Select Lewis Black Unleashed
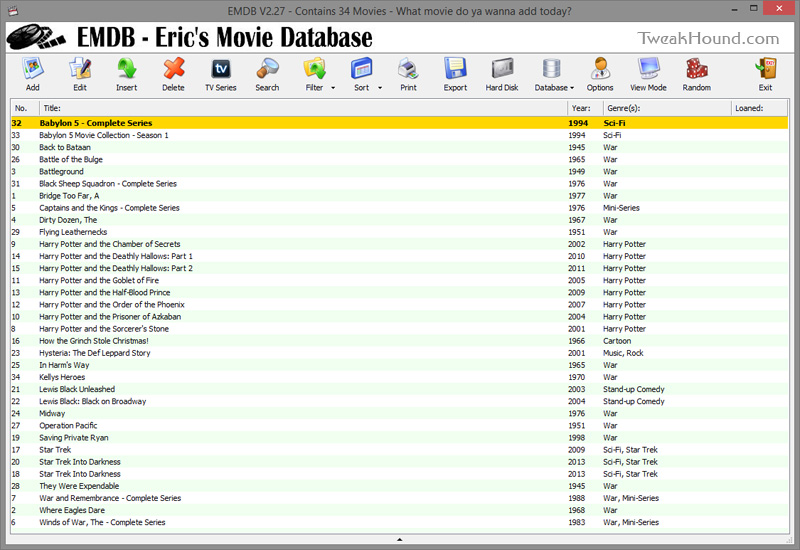This screenshot has width=800, height=550. pos(399,389)
